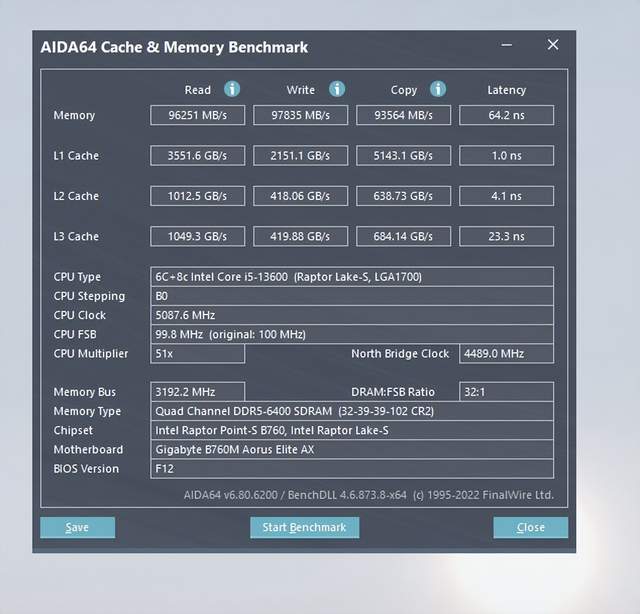640x614 pixels.
Task: Select the Memory latency 64.2 ns
Action: (507, 115)
